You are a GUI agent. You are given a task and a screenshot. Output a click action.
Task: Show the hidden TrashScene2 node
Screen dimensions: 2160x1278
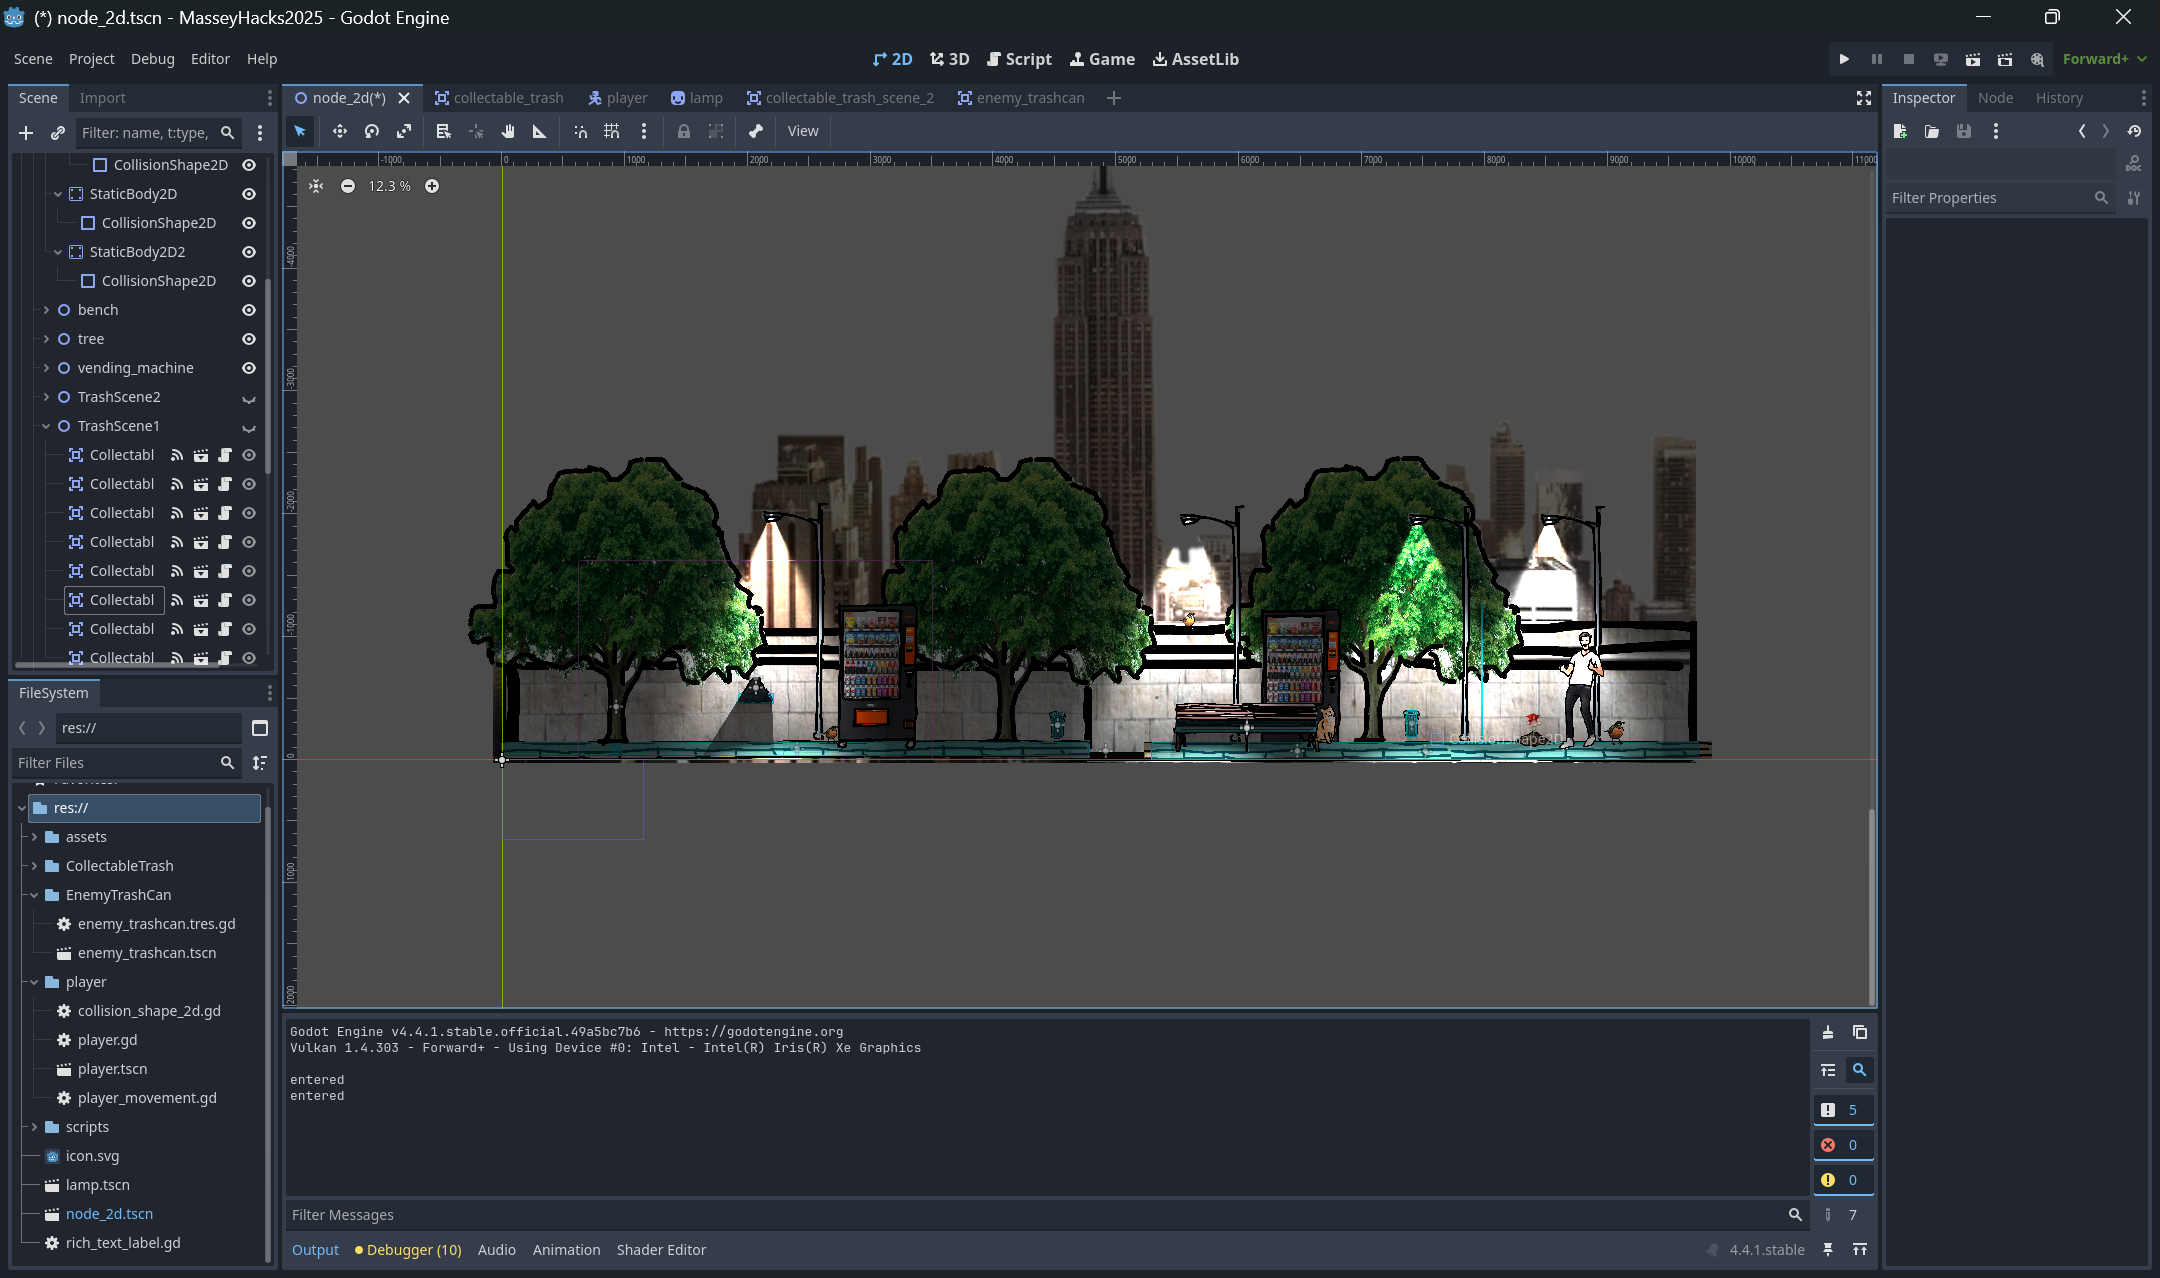pyautogui.click(x=249, y=398)
